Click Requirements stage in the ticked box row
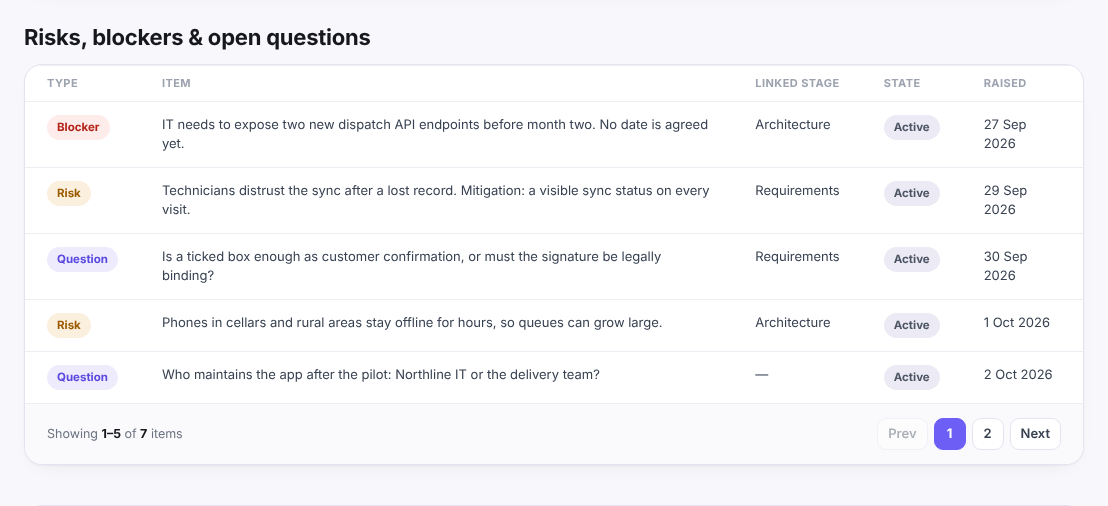Viewport: 1108px width, 506px height. click(x=797, y=257)
